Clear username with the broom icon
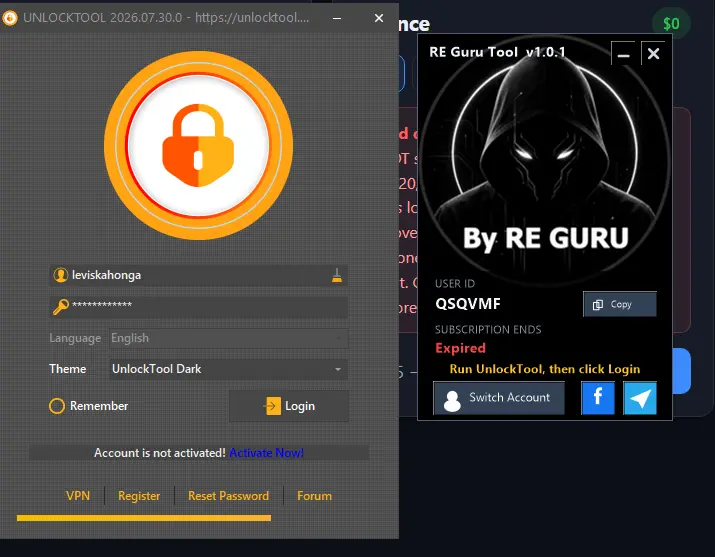Viewport: 715px width, 557px height. point(337,275)
